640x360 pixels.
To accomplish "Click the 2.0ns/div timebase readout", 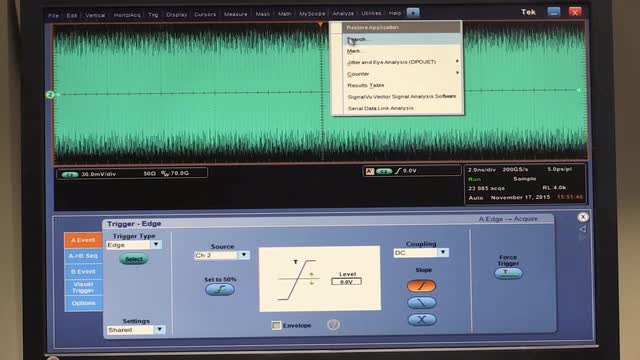I will tap(482, 169).
